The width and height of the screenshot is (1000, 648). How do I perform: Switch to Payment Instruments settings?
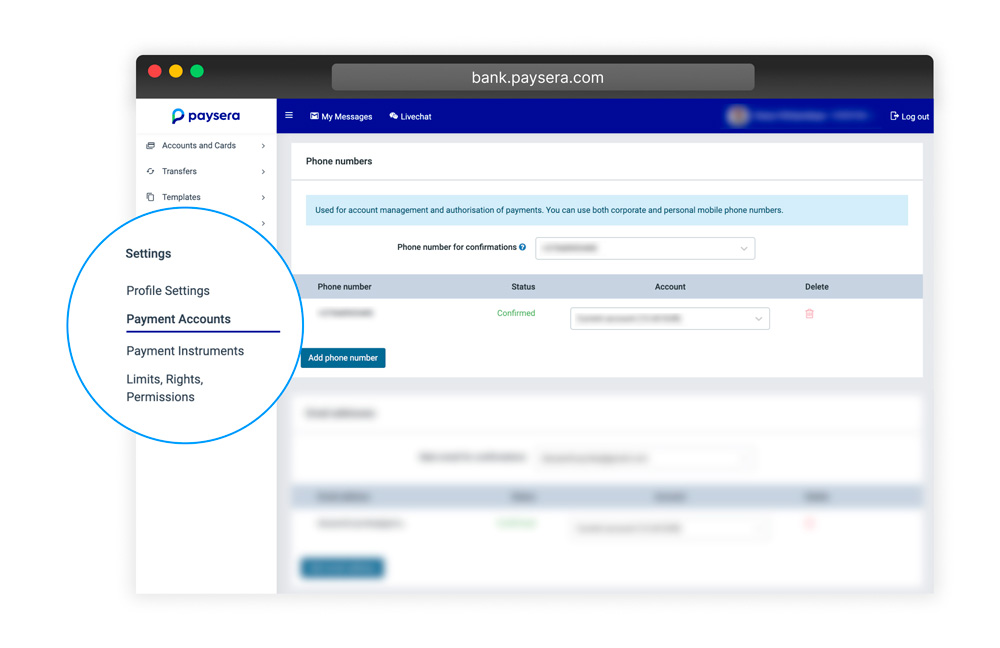[184, 351]
